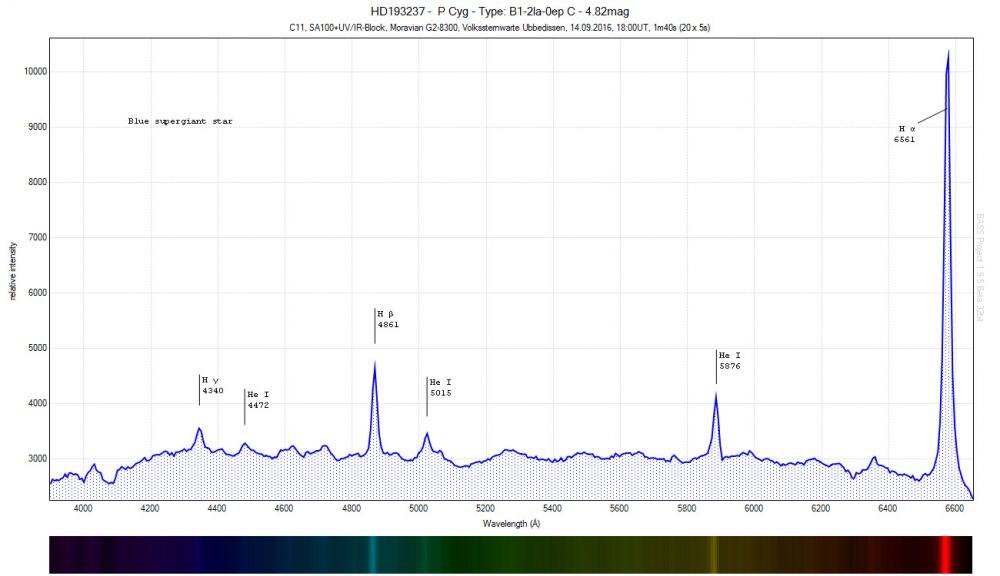Click the 6000 tick on the wavelength axis
This screenshot has width=1000, height=576.
coord(754,508)
